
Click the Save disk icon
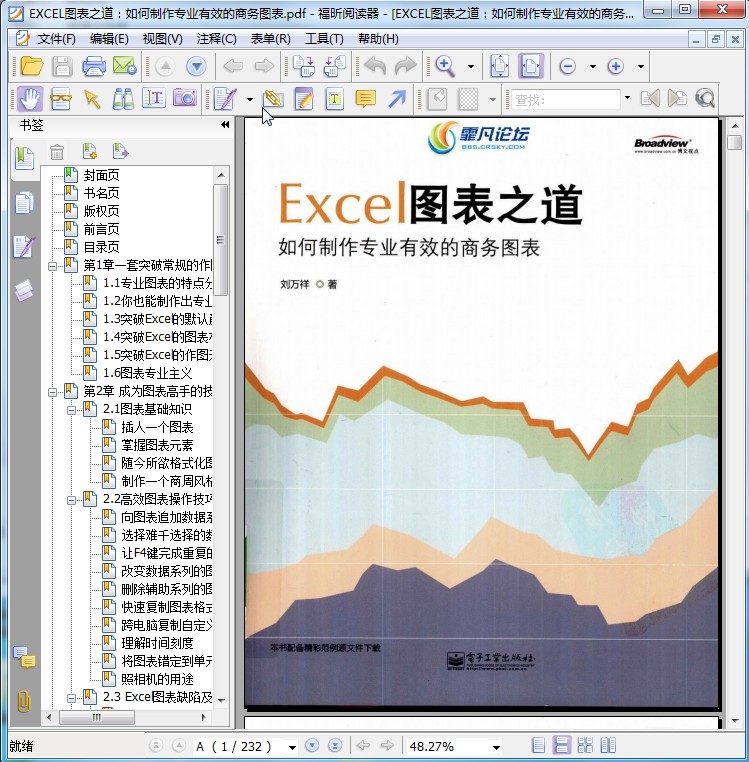62,66
